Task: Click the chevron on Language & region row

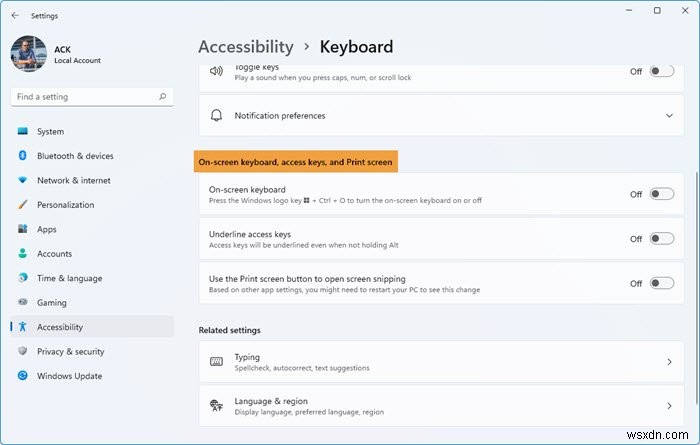Action: pyautogui.click(x=669, y=406)
